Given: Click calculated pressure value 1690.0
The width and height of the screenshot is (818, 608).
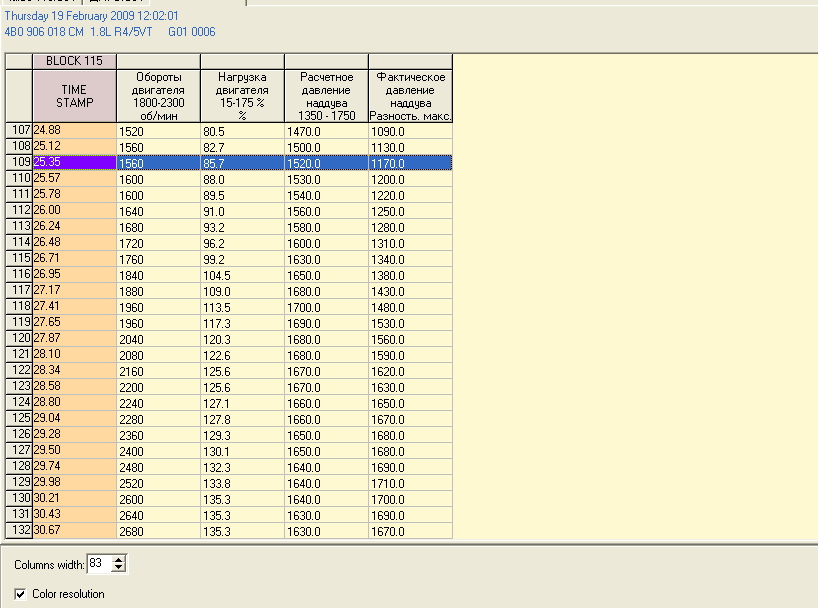Looking at the screenshot, I should tap(327, 323).
